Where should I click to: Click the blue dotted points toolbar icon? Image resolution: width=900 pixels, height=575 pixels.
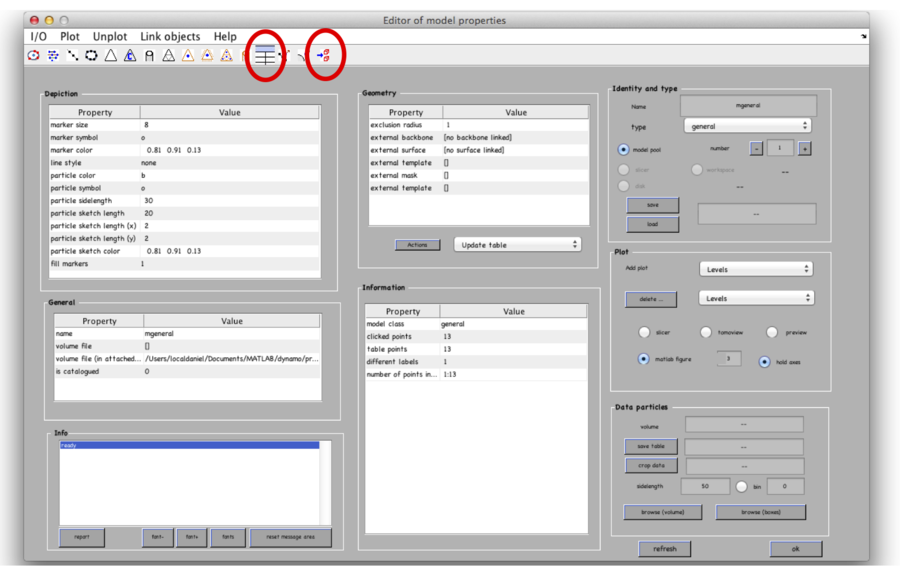(x=53, y=56)
